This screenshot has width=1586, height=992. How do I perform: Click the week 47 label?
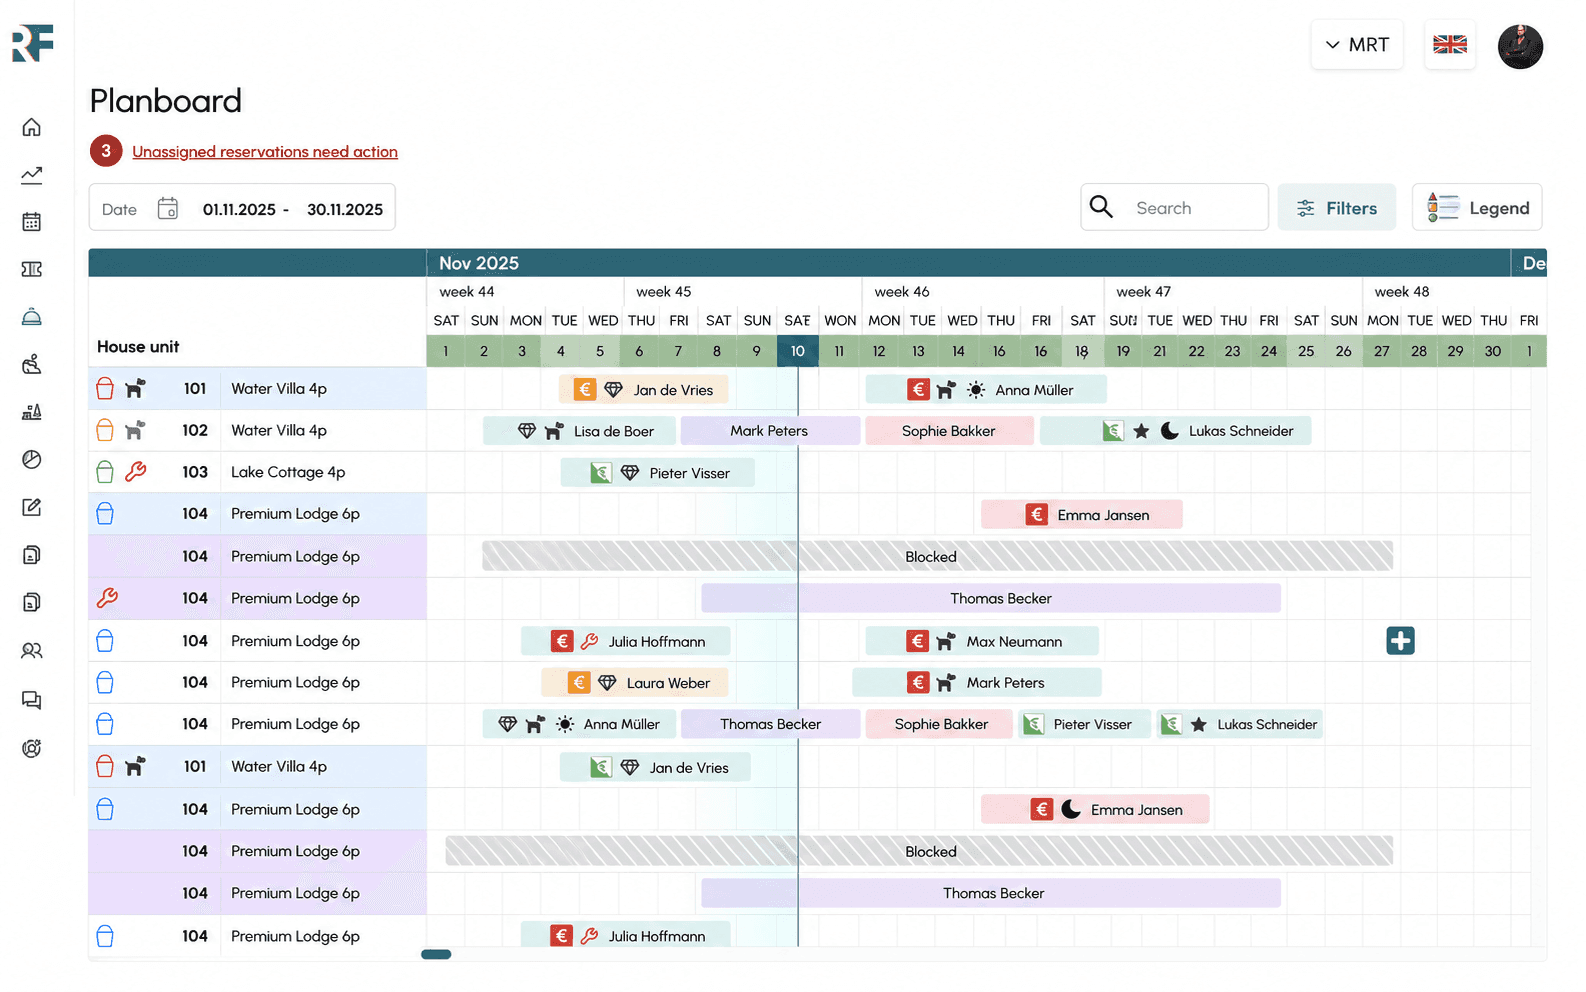tap(1144, 292)
